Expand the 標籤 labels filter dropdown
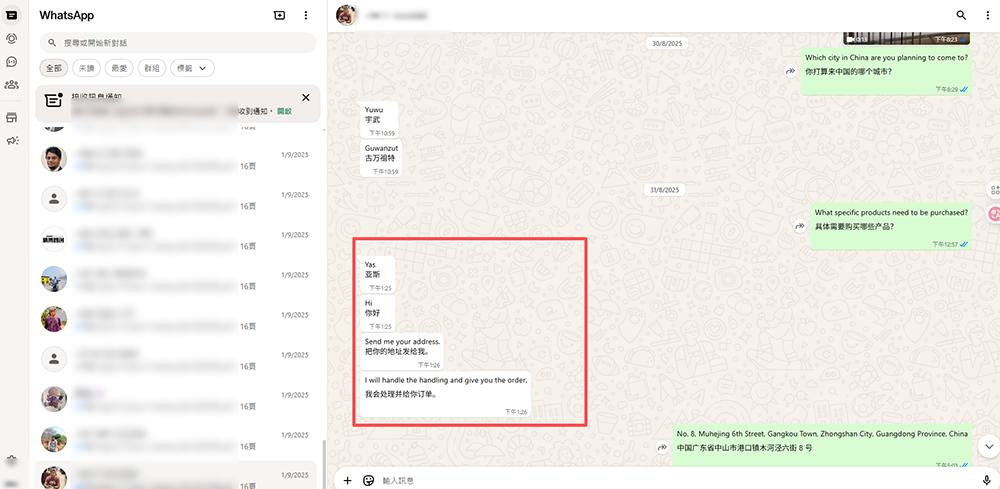The image size is (1000, 489). [193, 68]
